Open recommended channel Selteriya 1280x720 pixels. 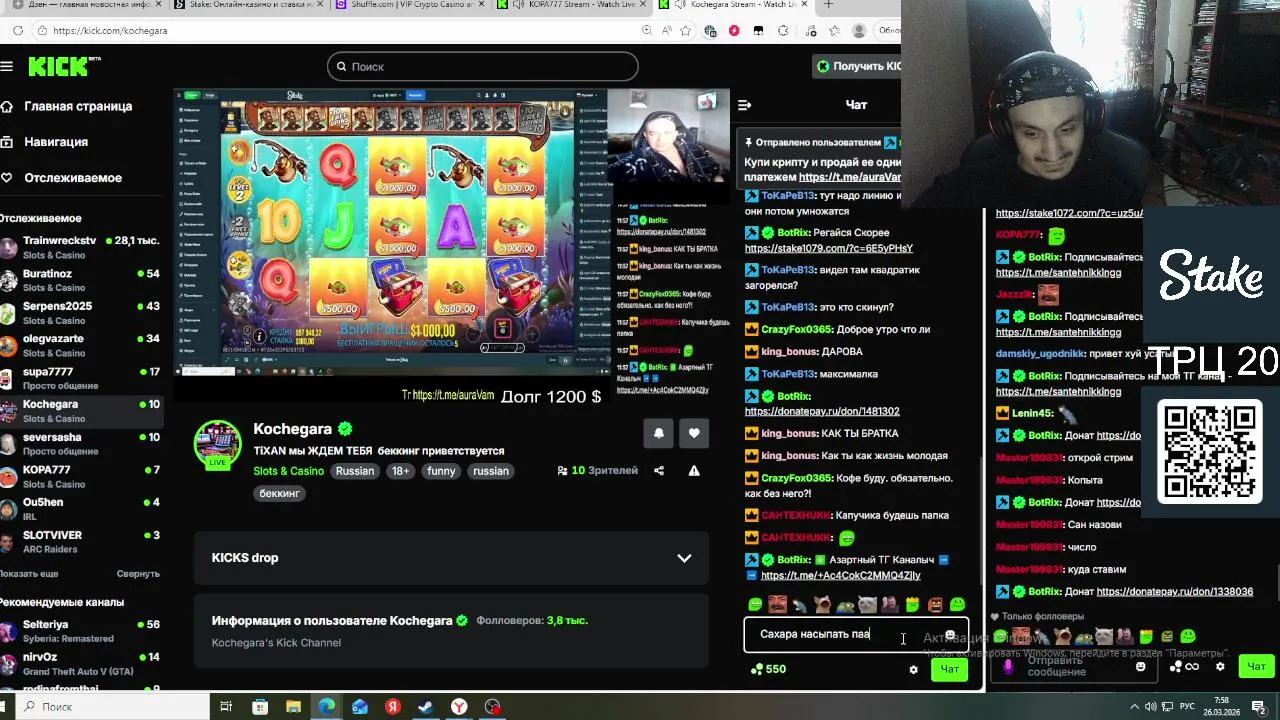click(x=80, y=631)
